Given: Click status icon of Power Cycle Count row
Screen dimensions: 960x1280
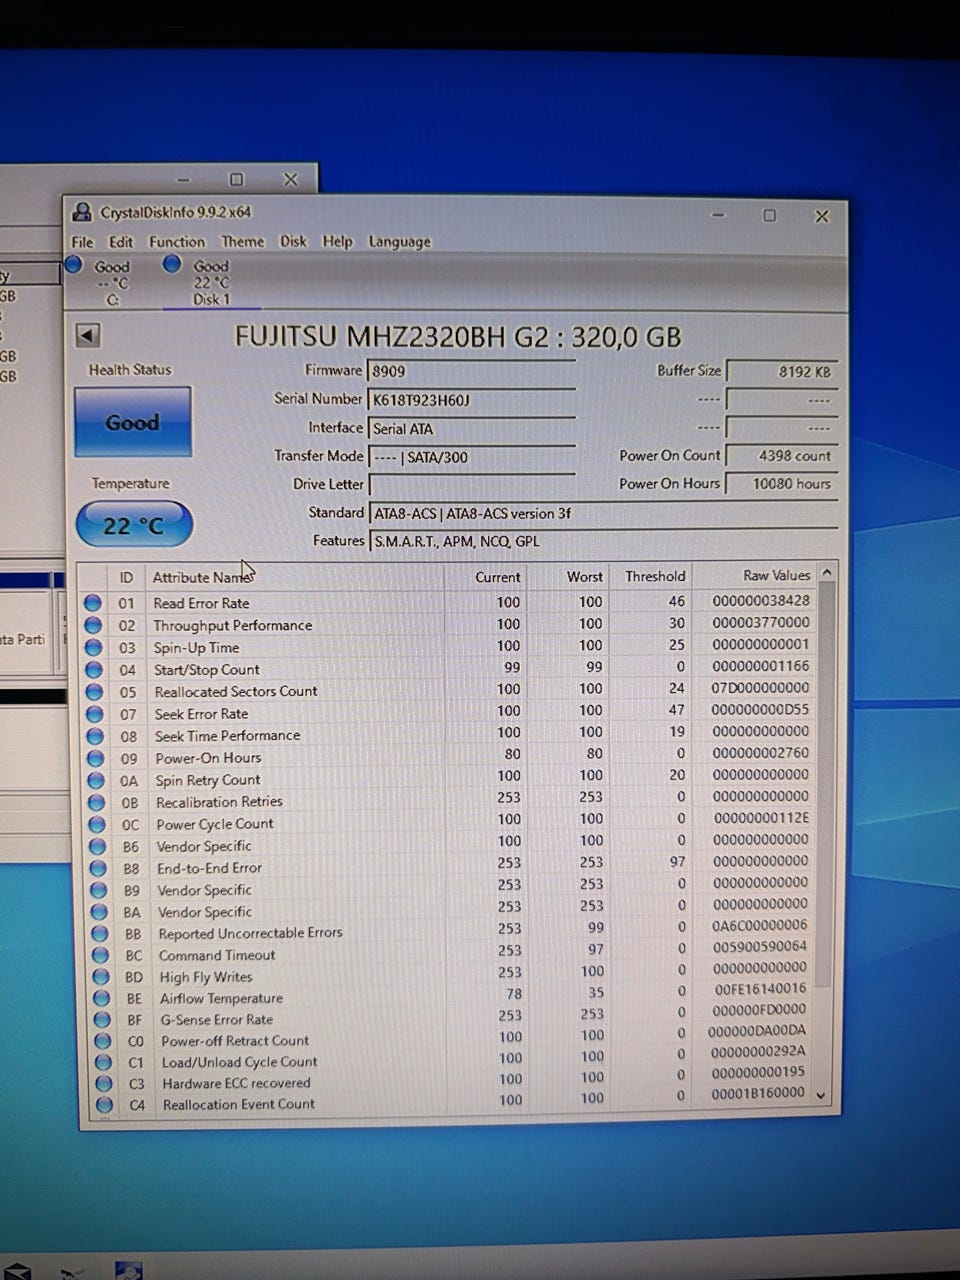Looking at the screenshot, I should [98, 824].
